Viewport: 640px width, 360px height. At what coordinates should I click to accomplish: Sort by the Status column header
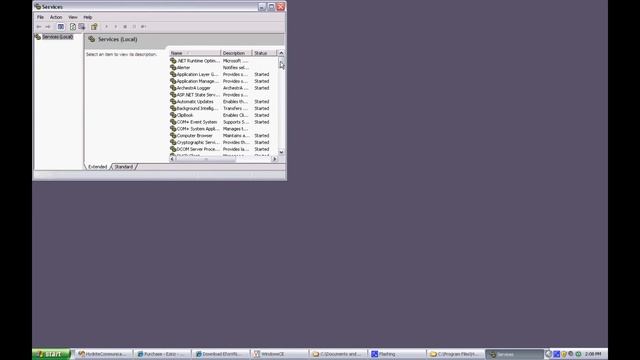click(264, 53)
